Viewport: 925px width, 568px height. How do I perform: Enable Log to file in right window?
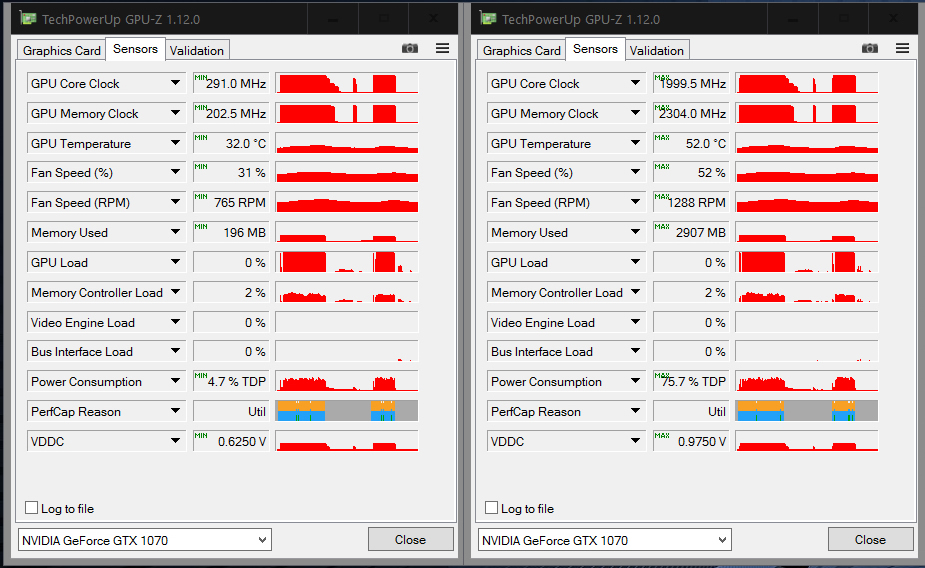click(x=491, y=508)
